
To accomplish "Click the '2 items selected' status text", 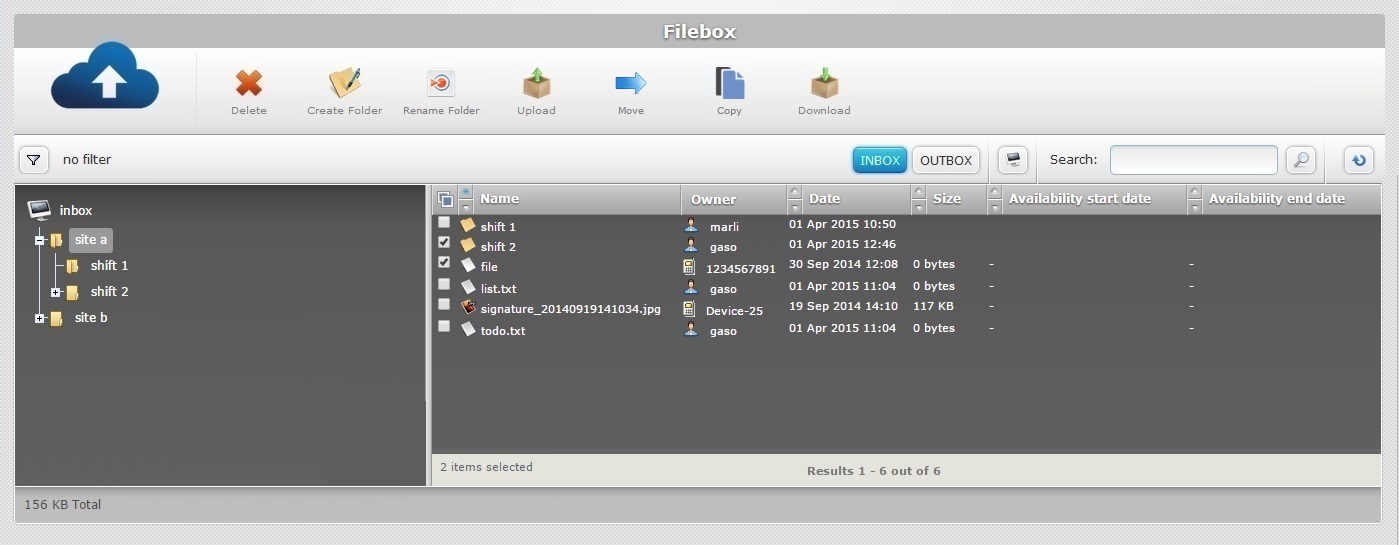I will (487, 467).
